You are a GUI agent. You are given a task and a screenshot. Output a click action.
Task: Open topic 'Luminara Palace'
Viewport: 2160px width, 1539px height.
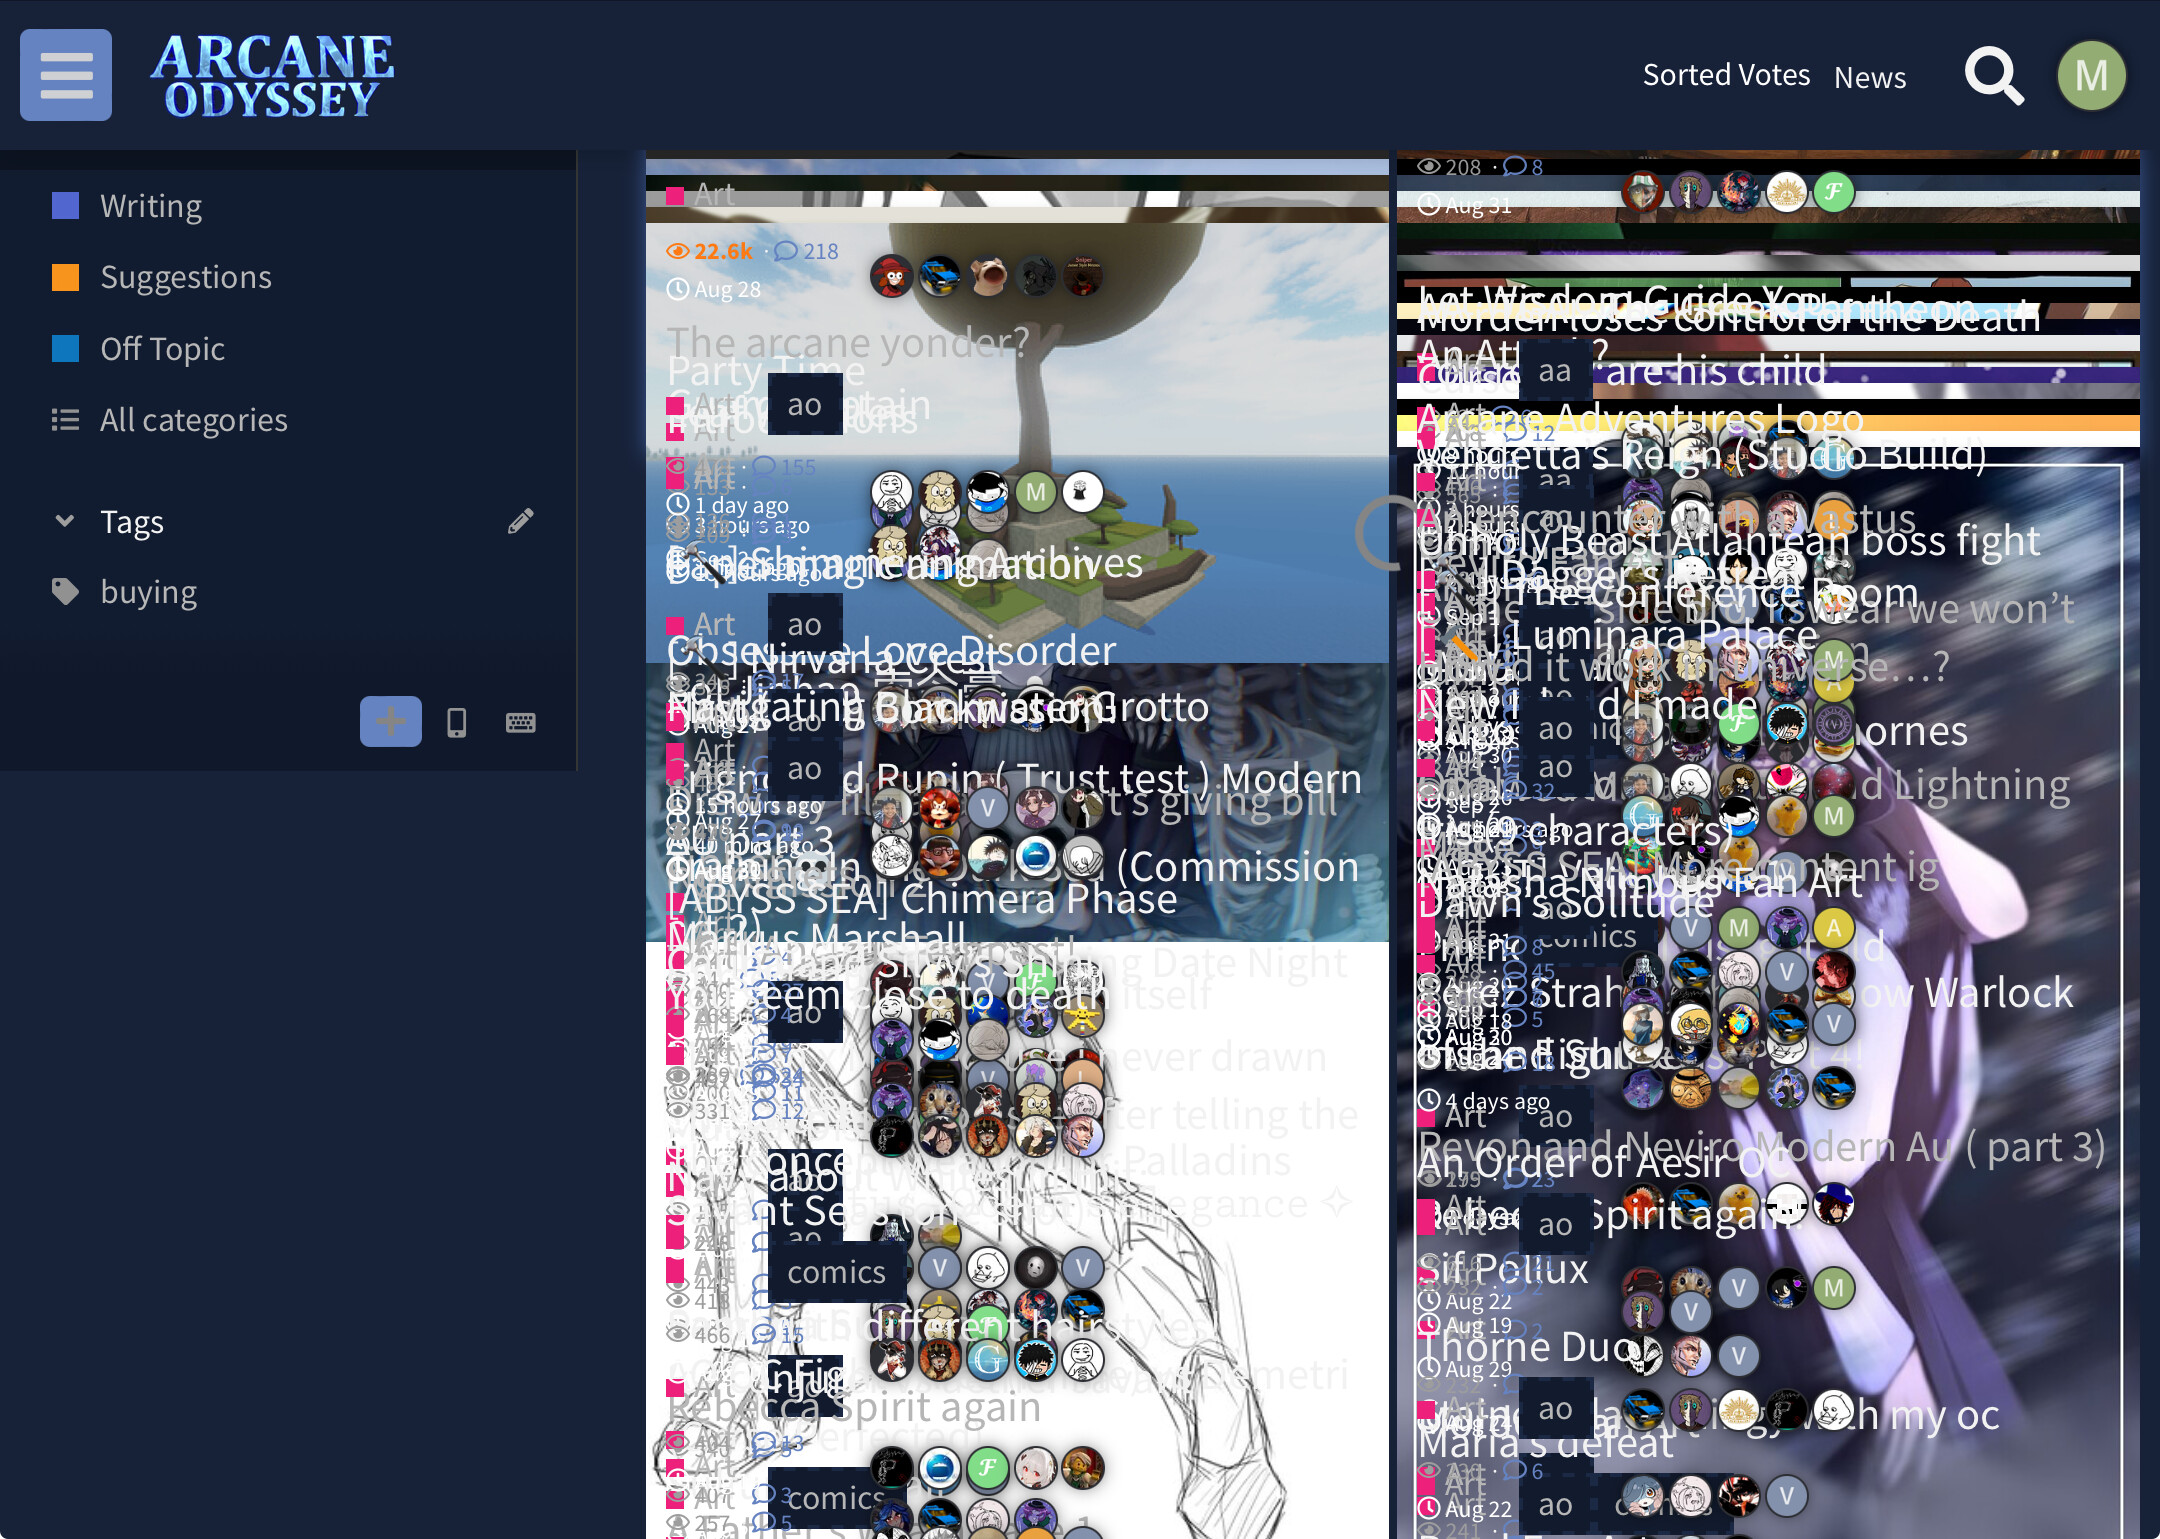click(x=1663, y=635)
